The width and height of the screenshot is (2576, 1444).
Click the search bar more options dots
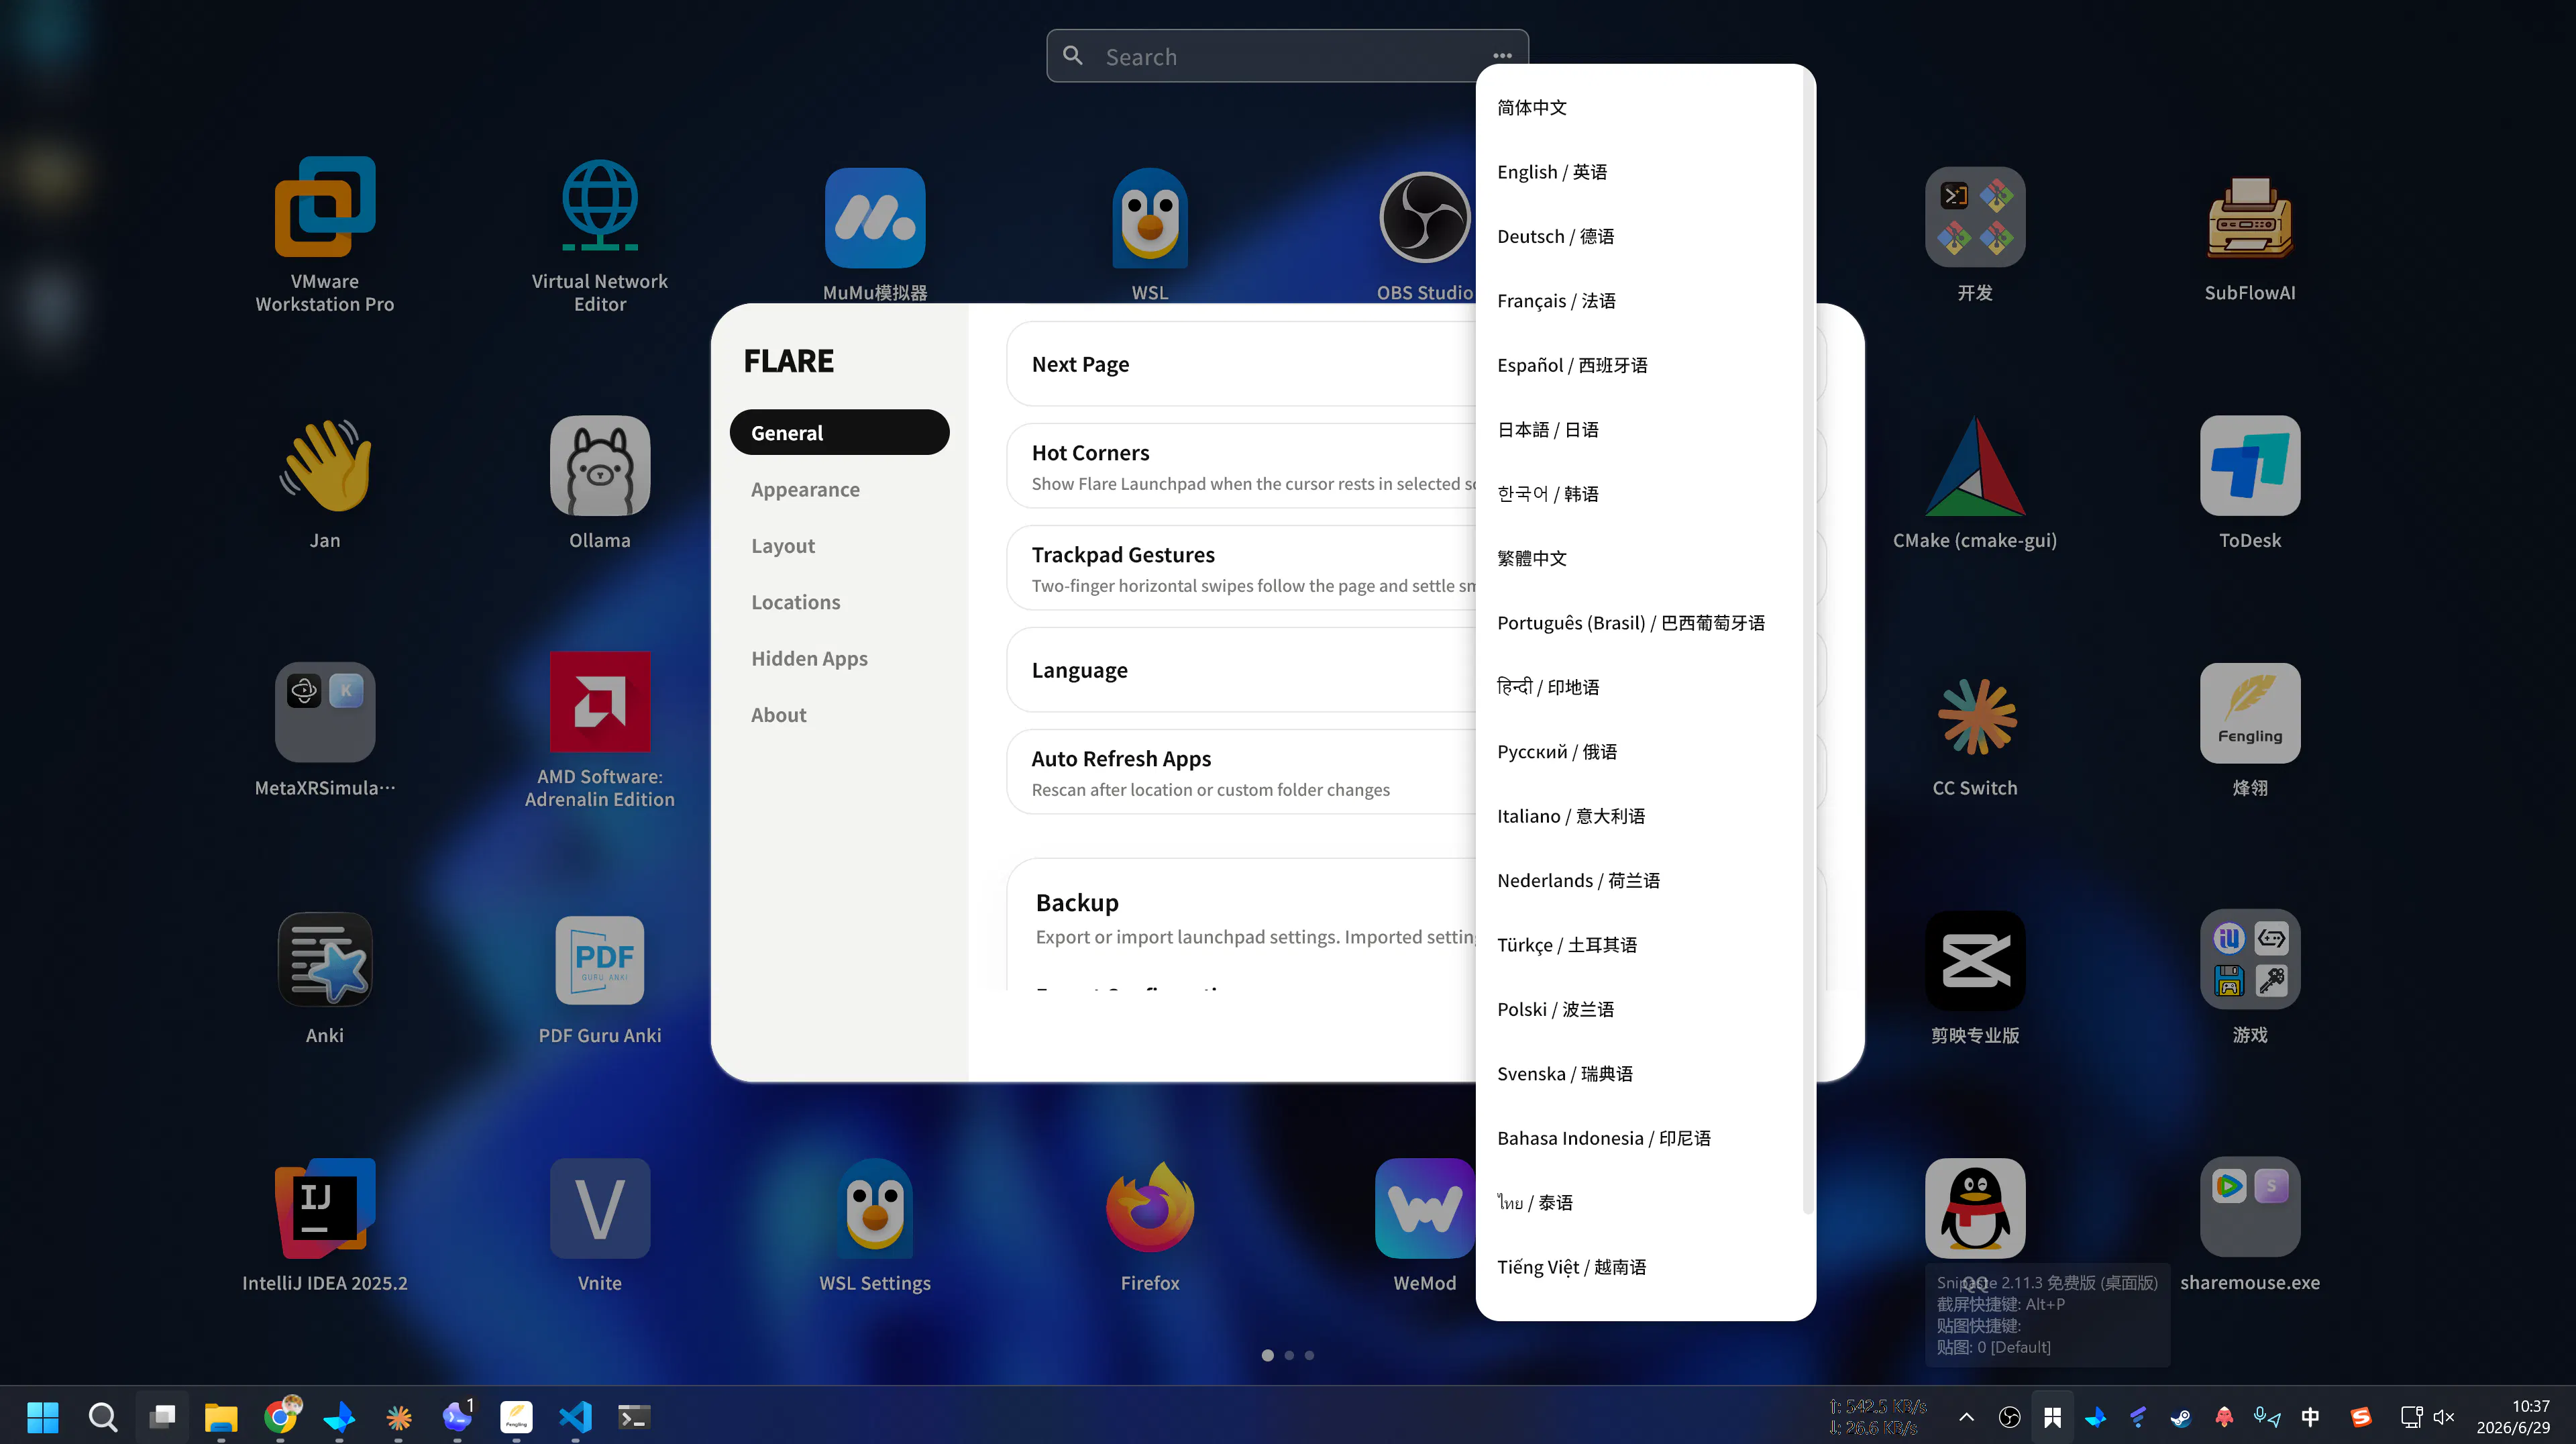pyautogui.click(x=1502, y=56)
